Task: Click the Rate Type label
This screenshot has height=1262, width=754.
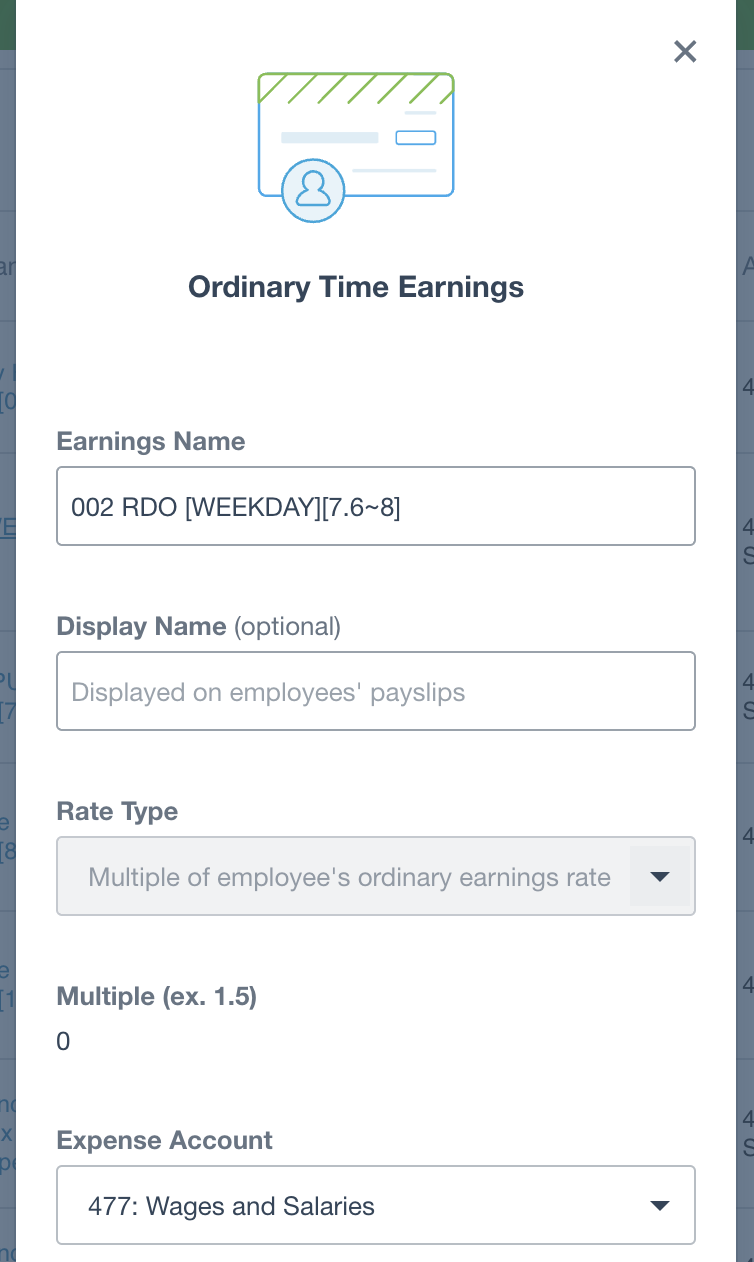Action: tap(118, 811)
